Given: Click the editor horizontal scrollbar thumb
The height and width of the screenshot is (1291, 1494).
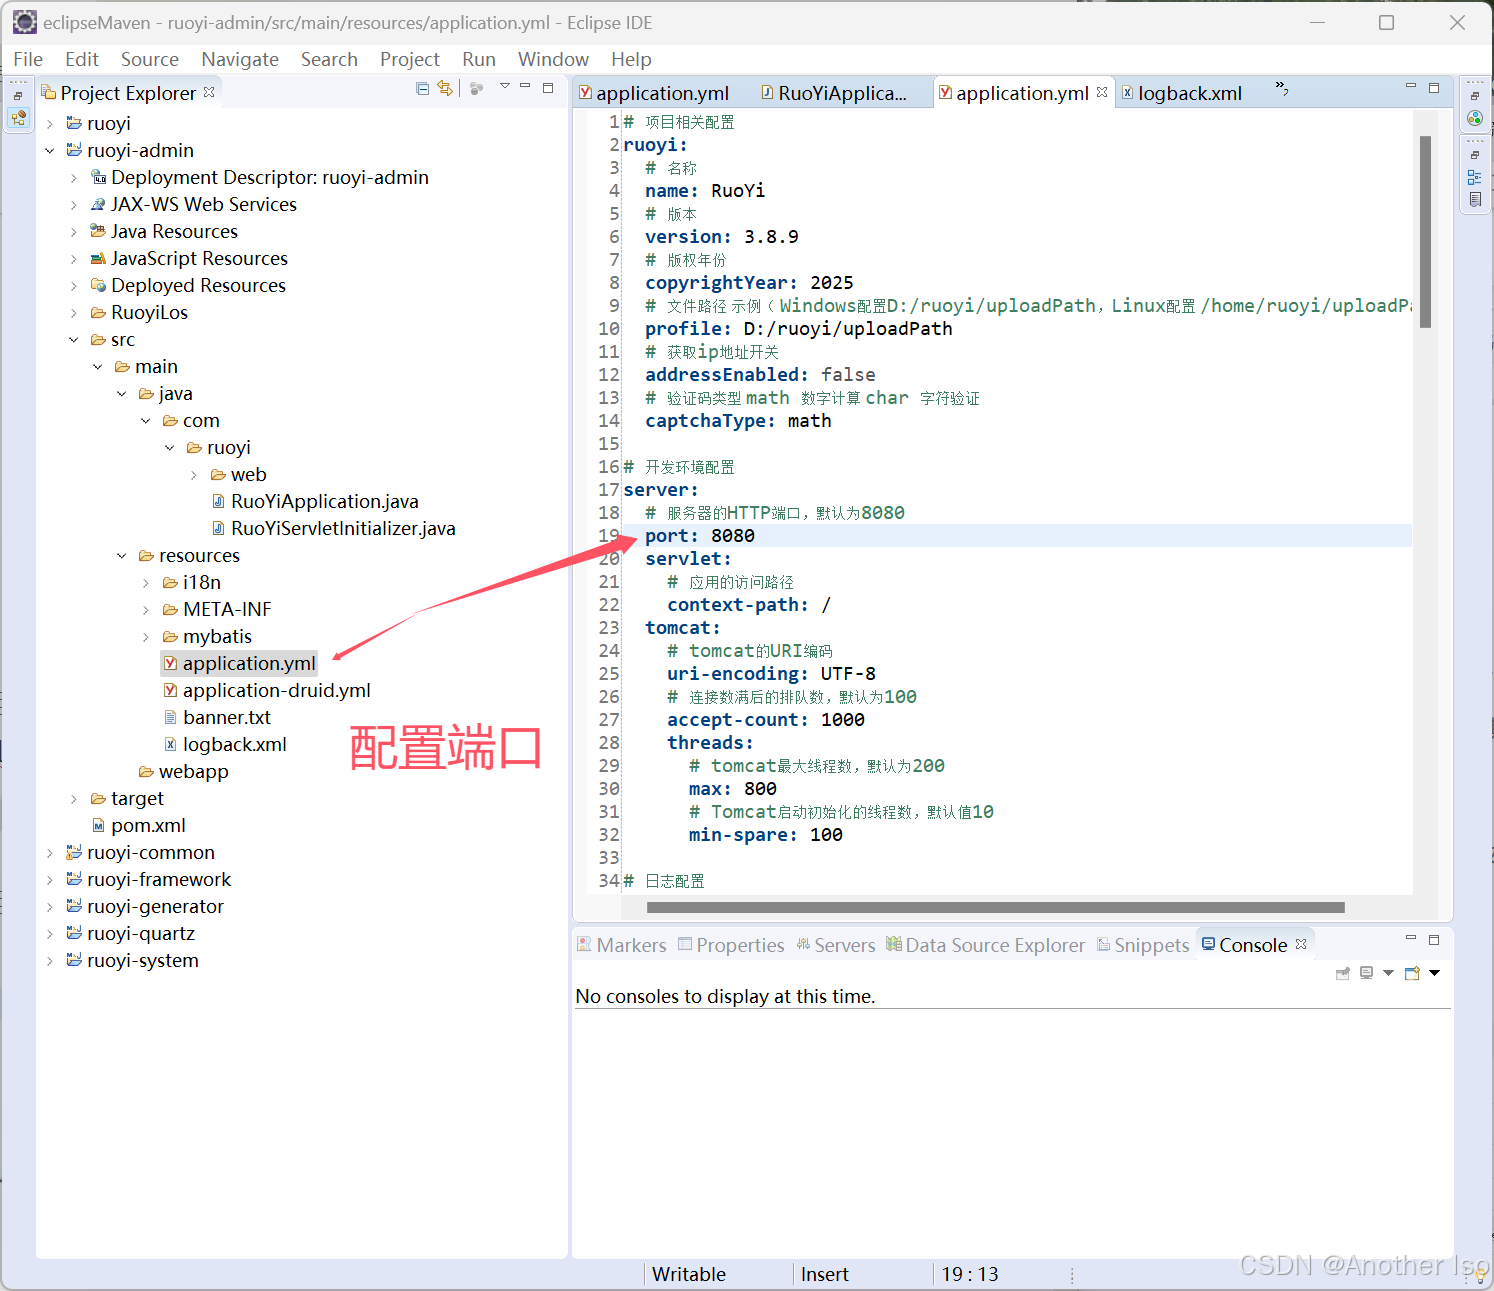Looking at the screenshot, I should pyautogui.click(x=995, y=908).
